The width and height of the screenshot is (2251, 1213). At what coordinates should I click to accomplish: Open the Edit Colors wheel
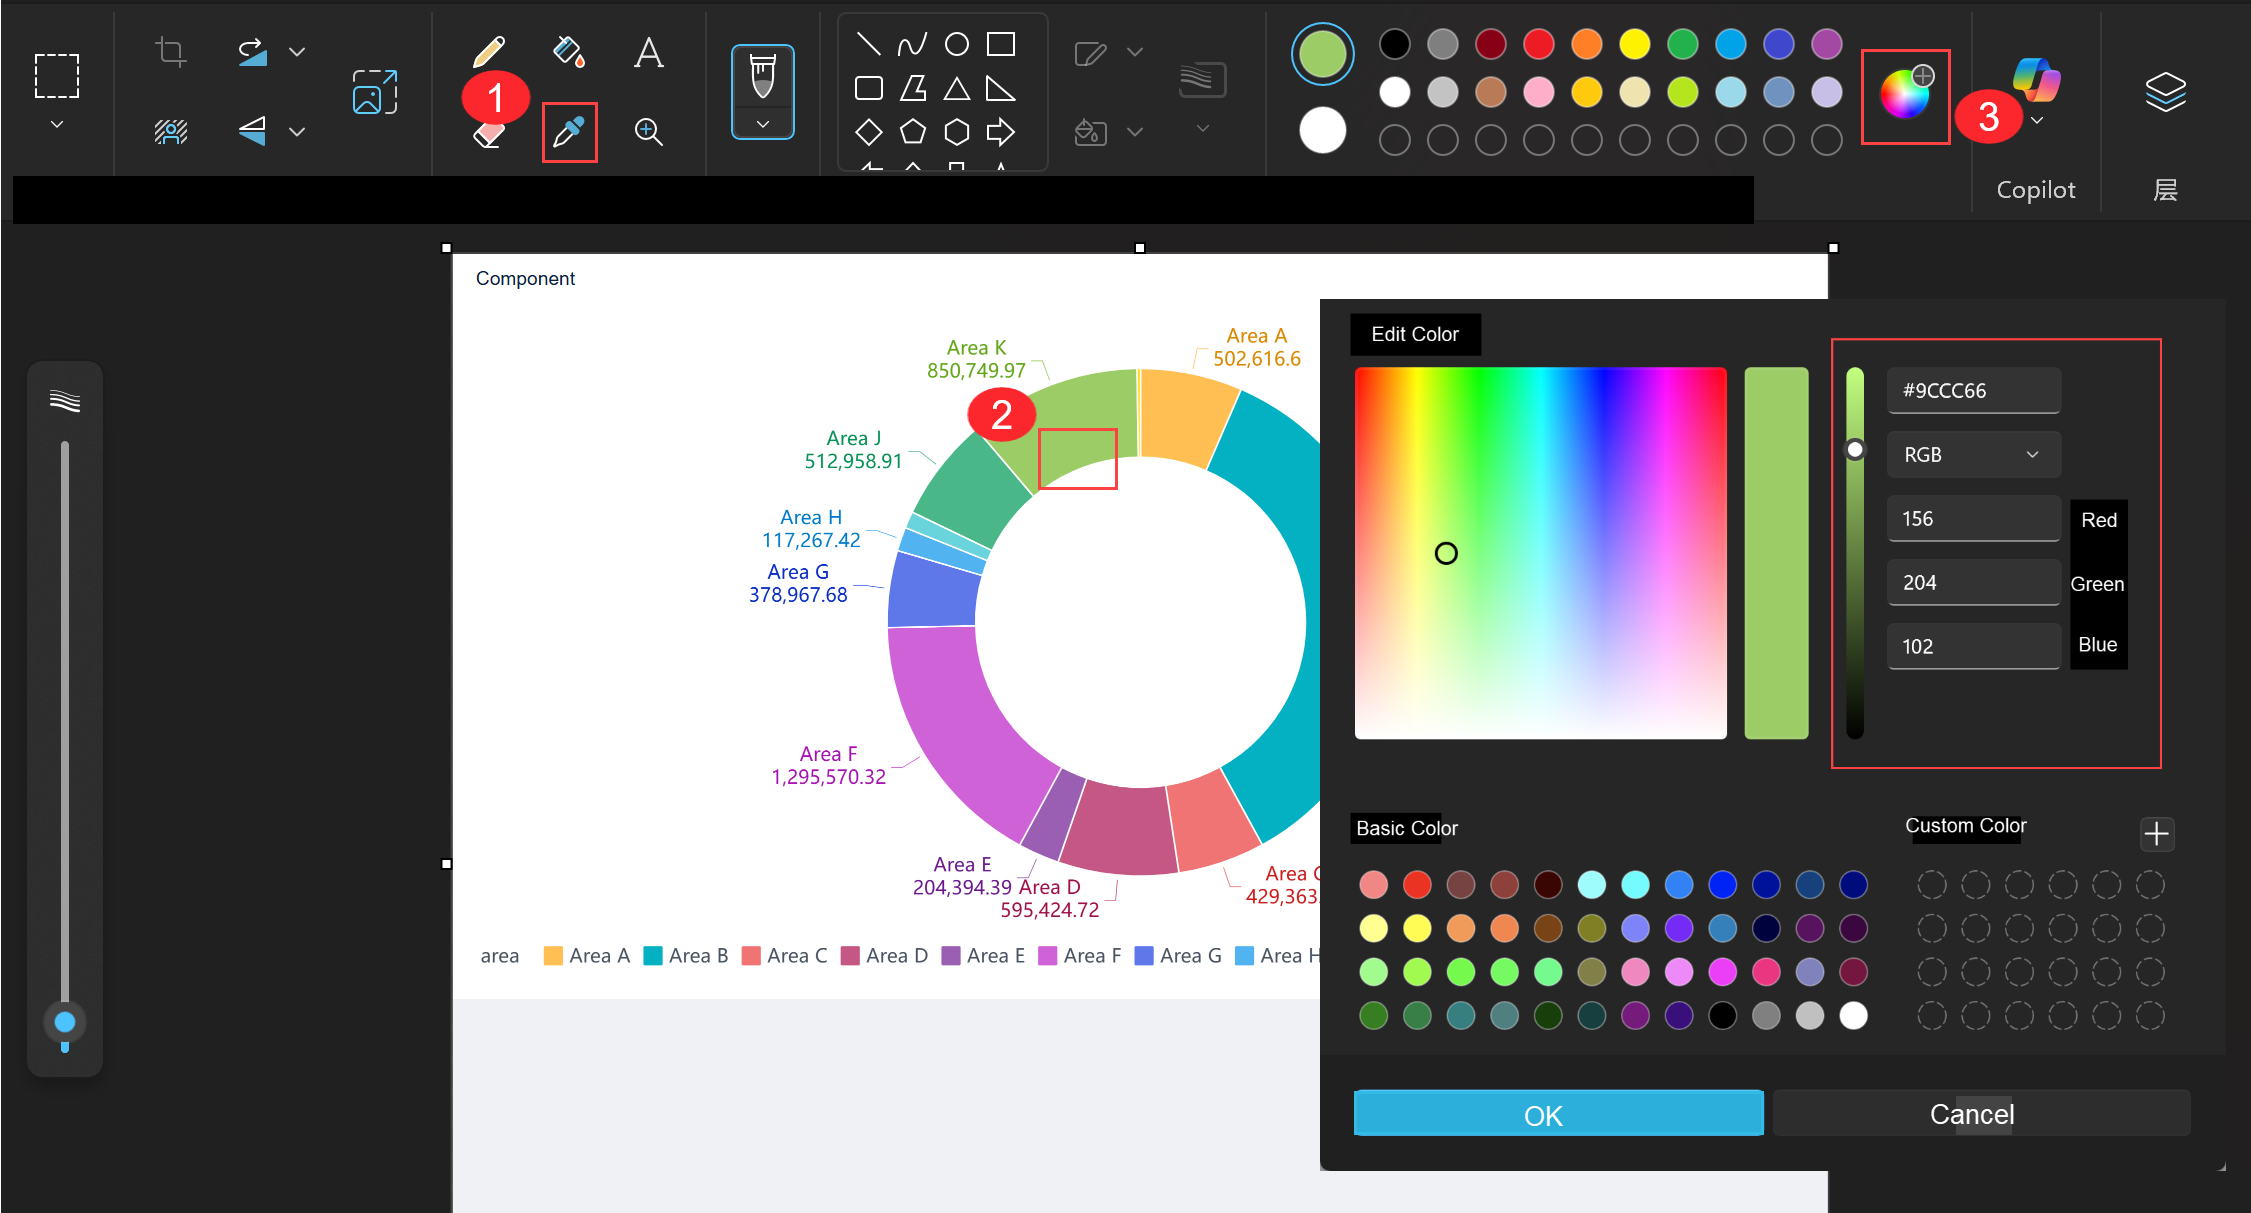tap(1906, 95)
